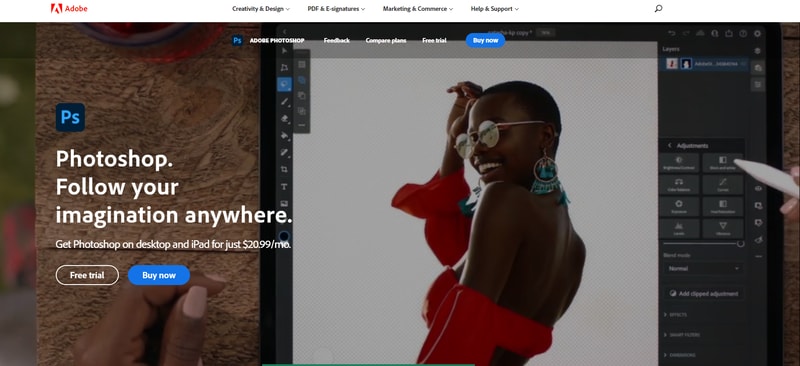Screen dimensions: 800x366
Task: Click the back arrow at iPad top-left
Action: coord(284,32)
